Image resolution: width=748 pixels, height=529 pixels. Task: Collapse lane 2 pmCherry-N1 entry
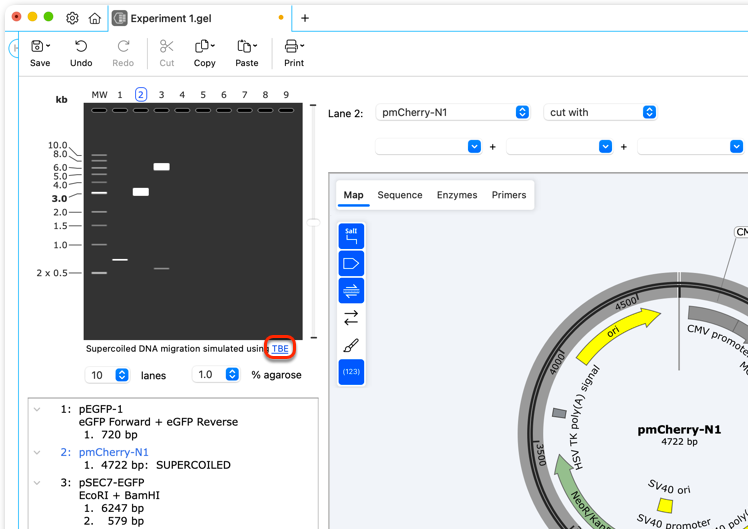[x=37, y=452]
